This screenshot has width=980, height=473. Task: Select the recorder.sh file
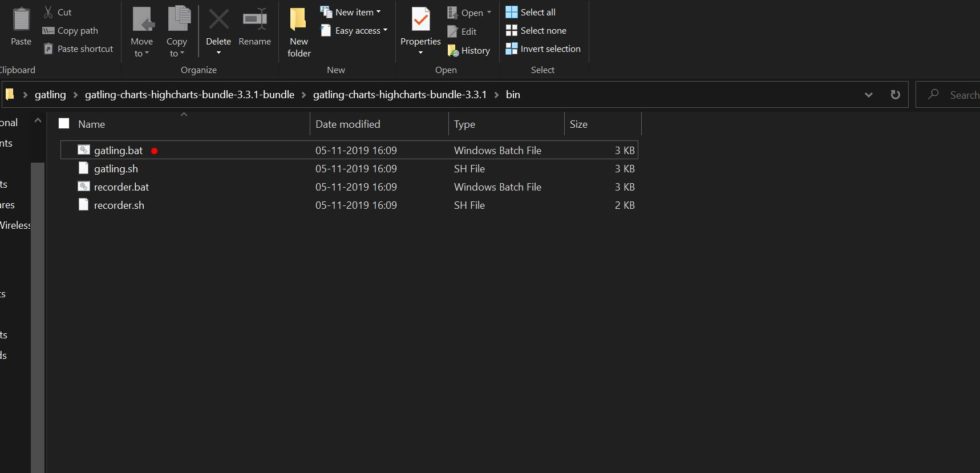tap(119, 205)
